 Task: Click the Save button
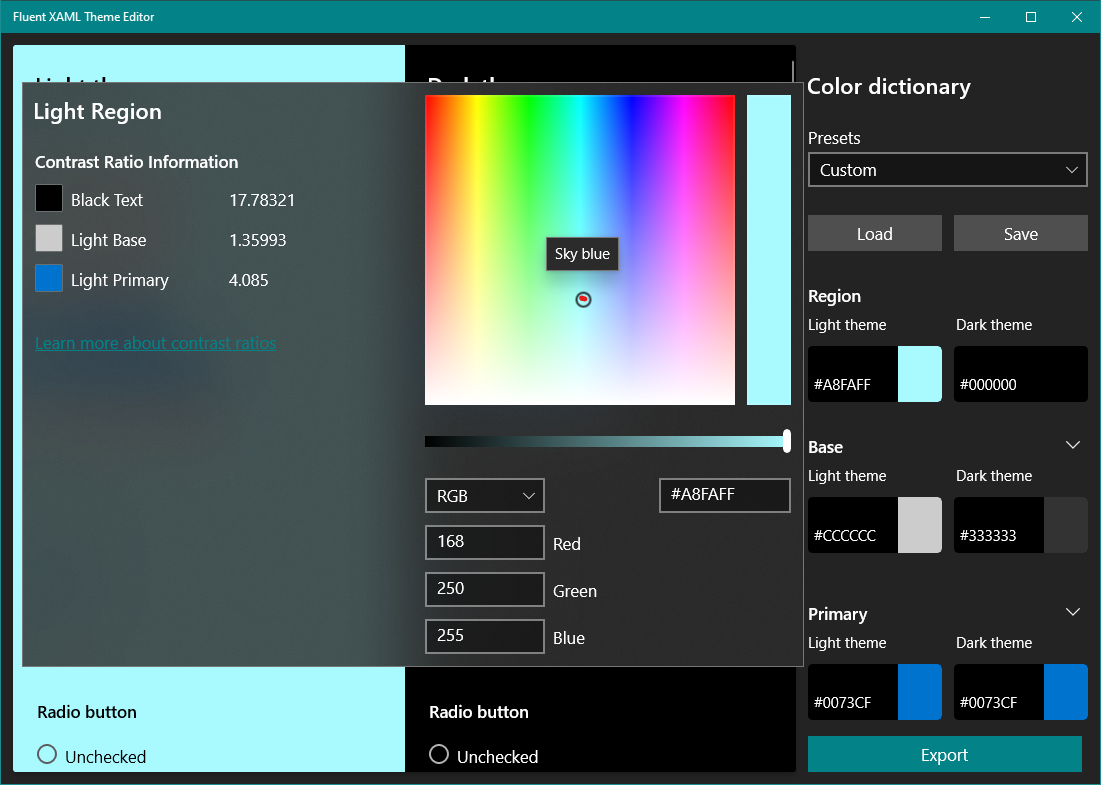point(1020,233)
